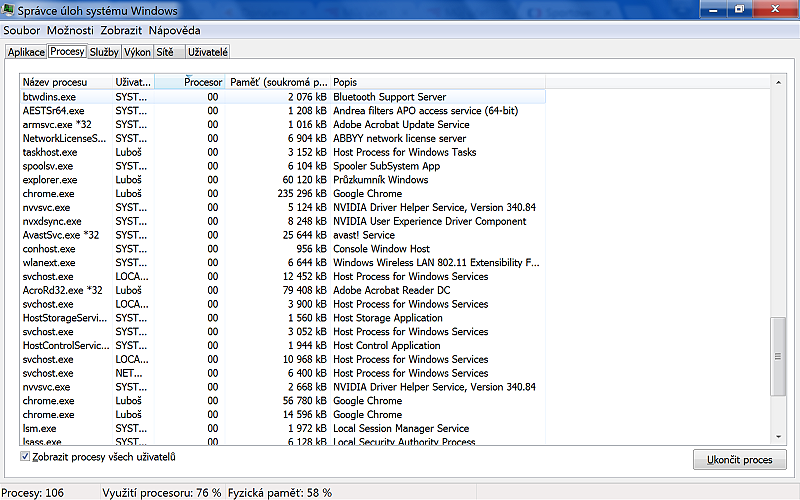Click the Task Manager title bar icon

tap(9, 11)
